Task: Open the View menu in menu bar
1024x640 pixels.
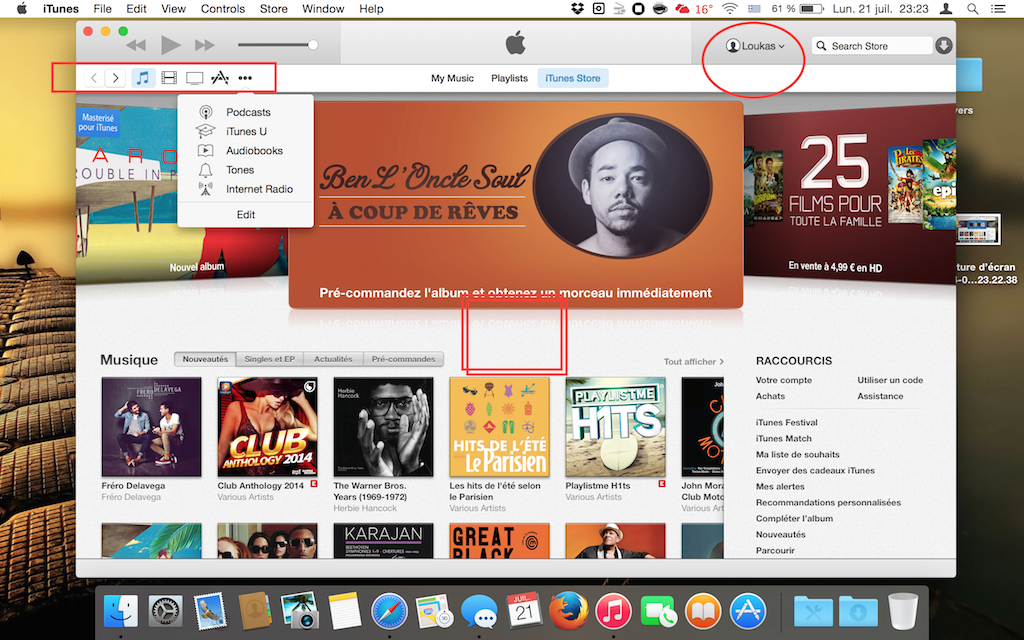Action: coord(173,9)
